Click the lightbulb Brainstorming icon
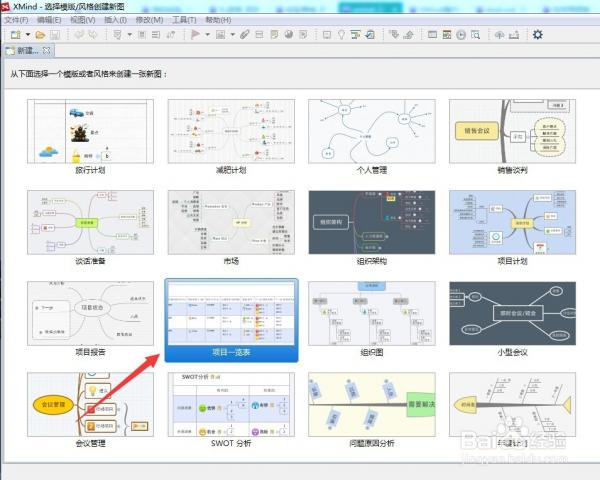The width and height of the screenshot is (600, 480). click(341, 35)
